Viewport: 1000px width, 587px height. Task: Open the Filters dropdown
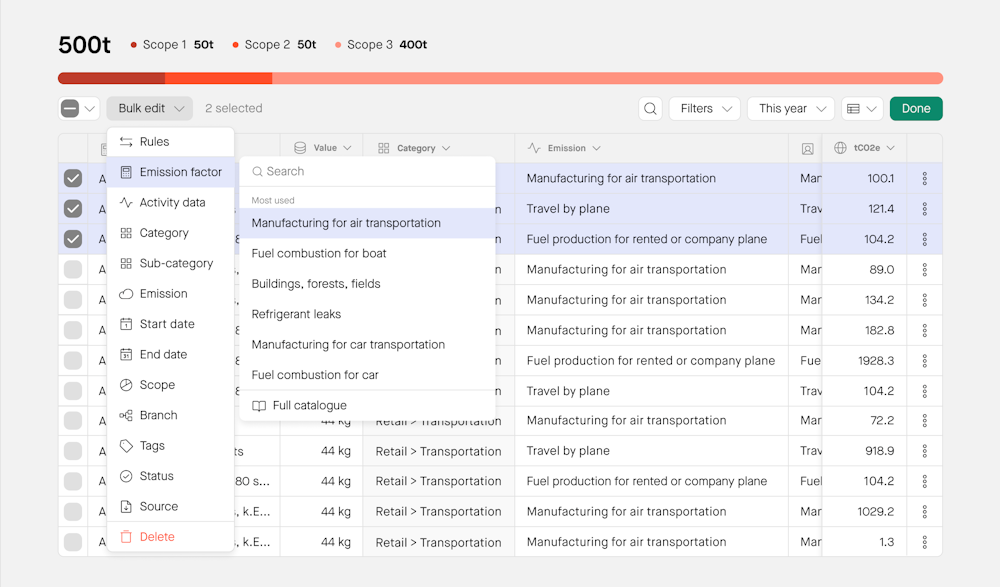click(704, 109)
